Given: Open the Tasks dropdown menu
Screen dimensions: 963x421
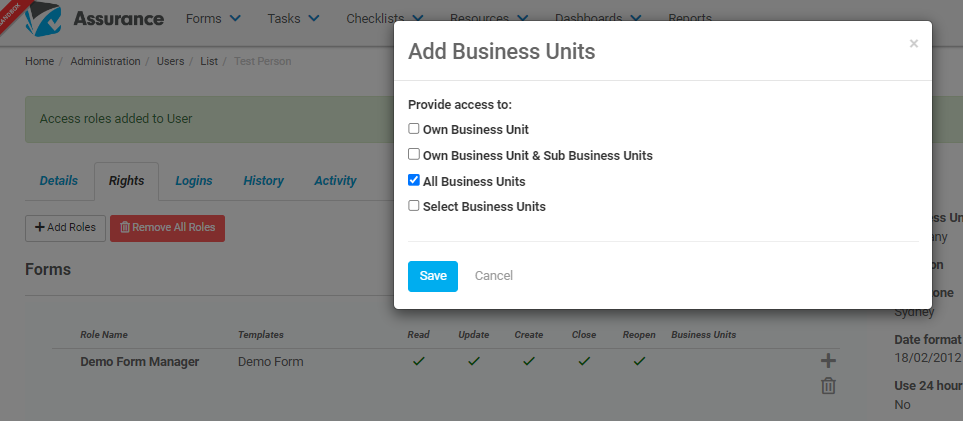Looking at the screenshot, I should coord(294,18).
